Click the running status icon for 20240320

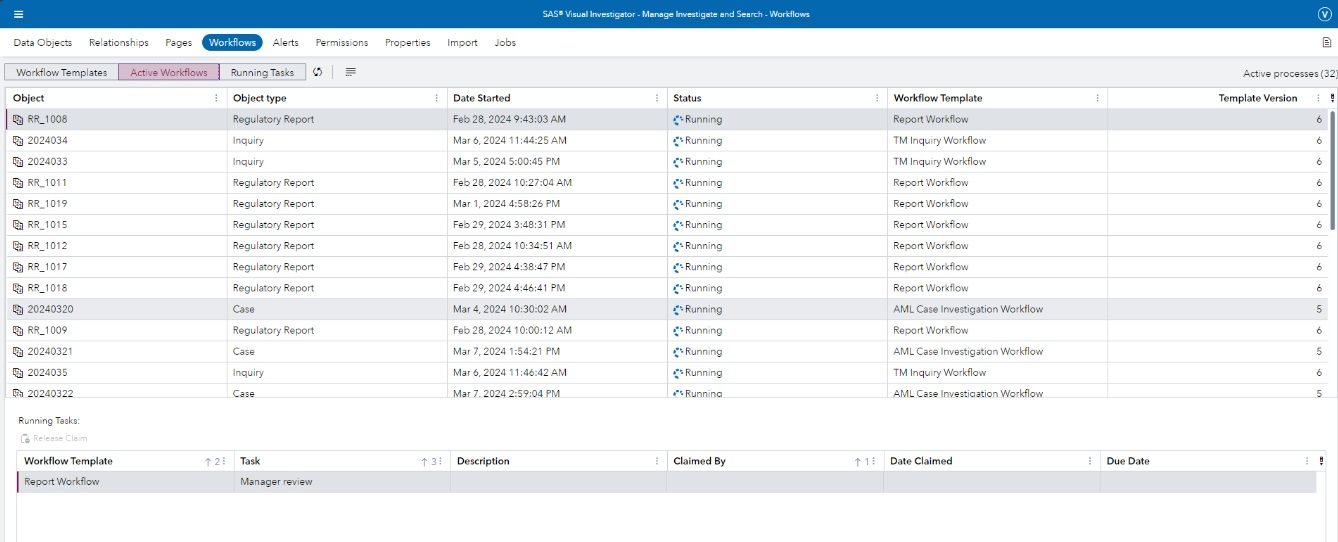pyautogui.click(x=678, y=309)
